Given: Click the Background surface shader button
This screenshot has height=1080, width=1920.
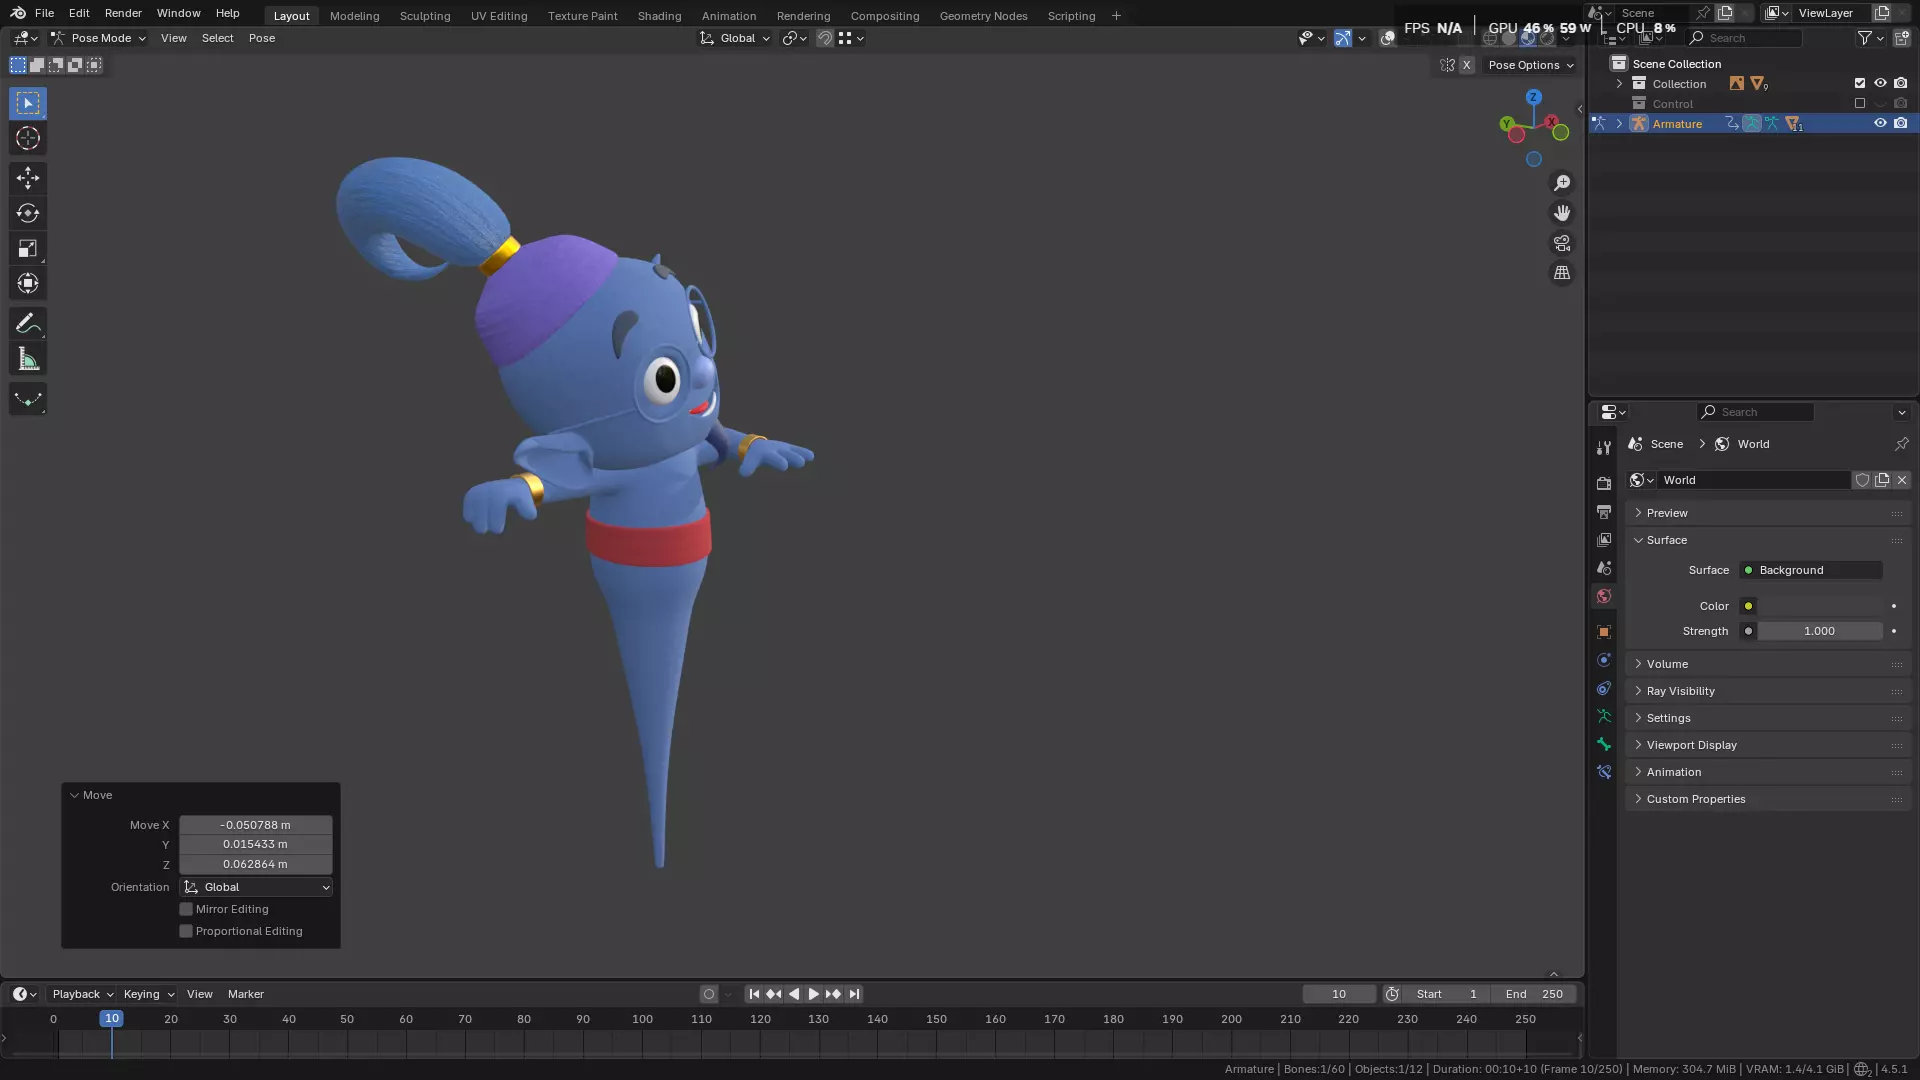Looking at the screenshot, I should [x=1811, y=570].
